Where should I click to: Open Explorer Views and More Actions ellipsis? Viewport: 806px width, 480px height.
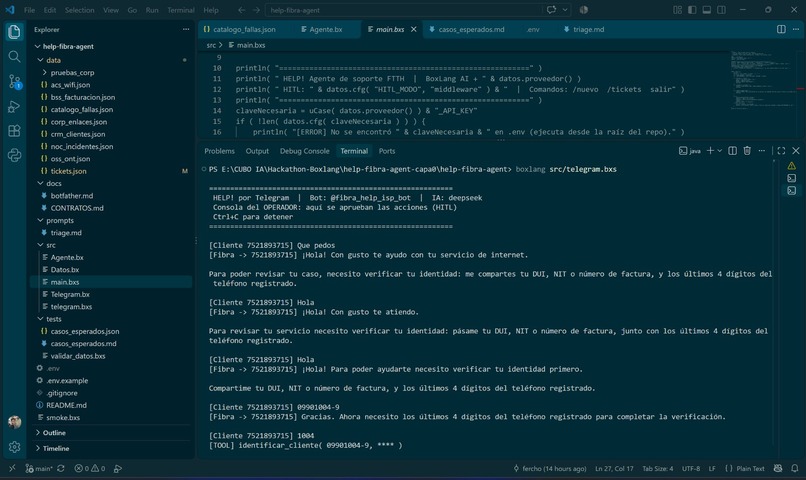coord(186,29)
